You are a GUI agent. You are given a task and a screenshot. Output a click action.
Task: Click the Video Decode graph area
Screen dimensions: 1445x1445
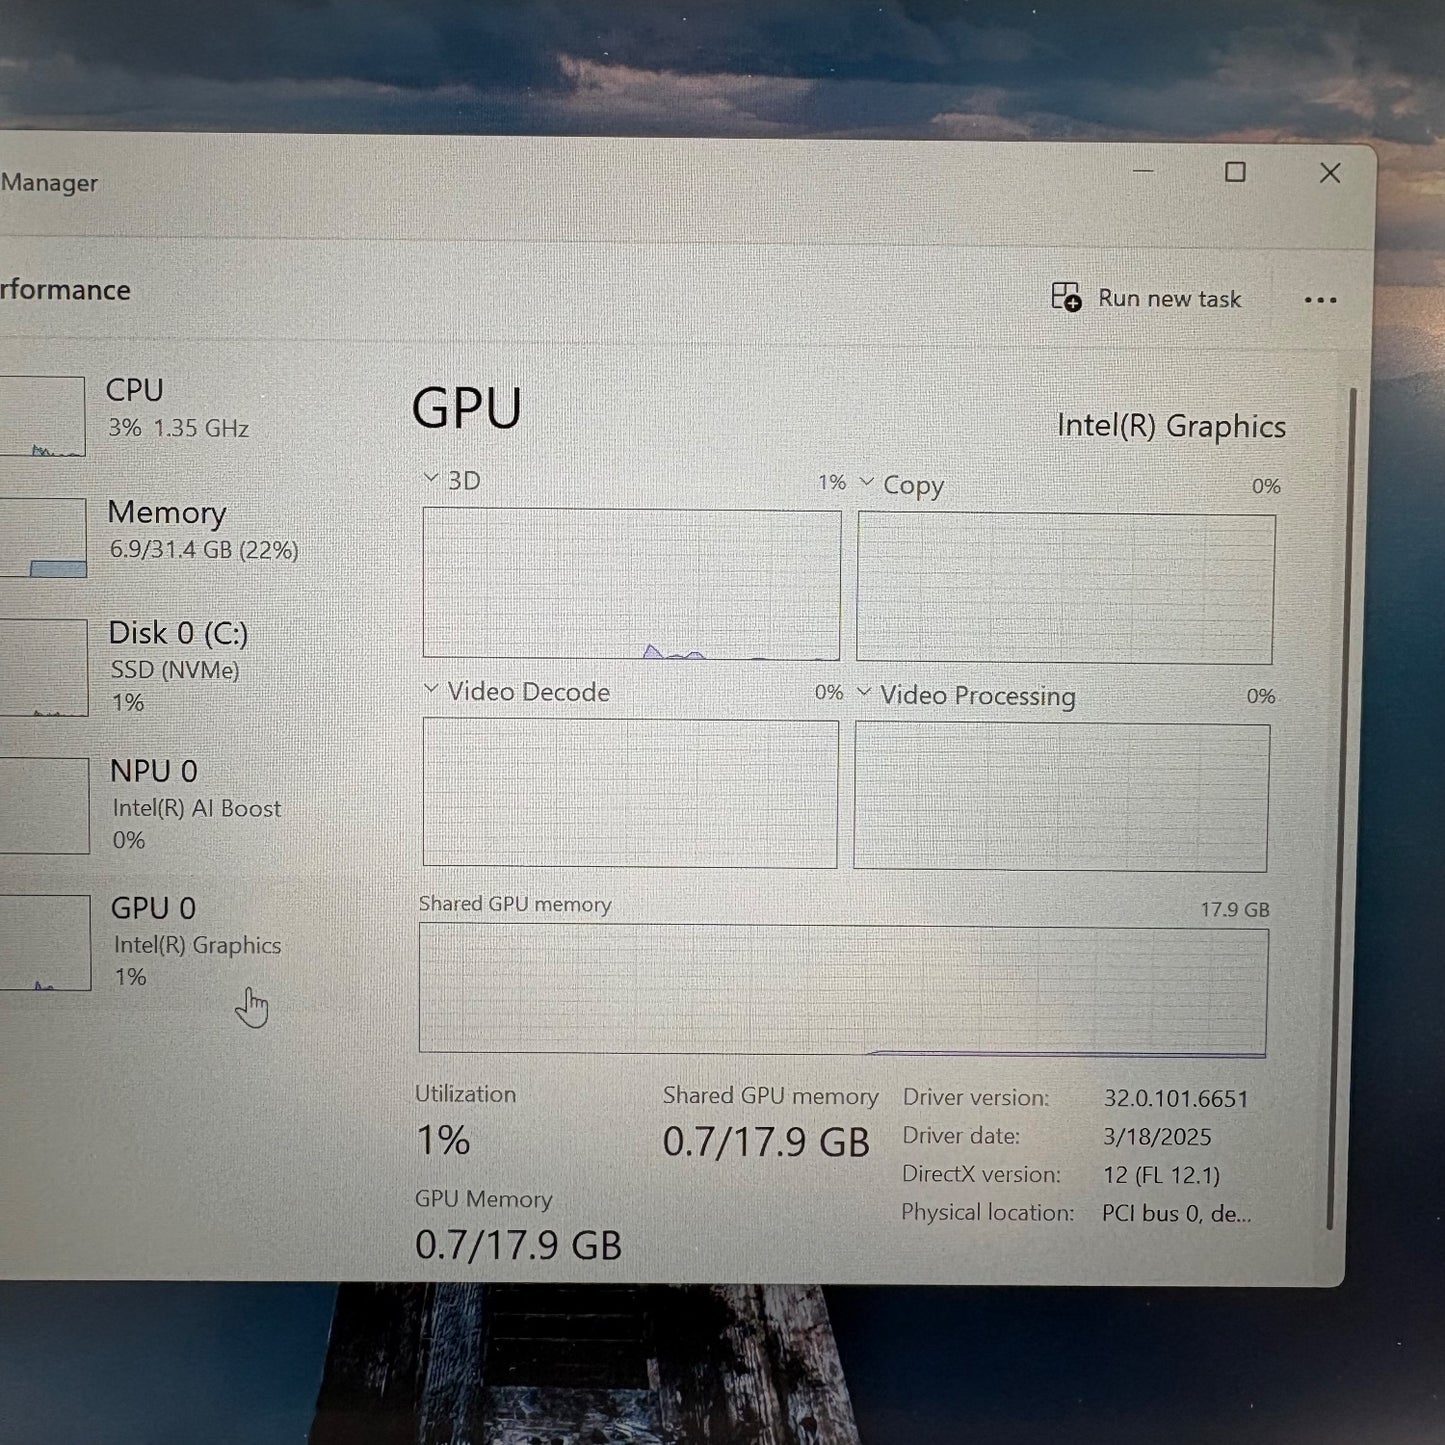pyautogui.click(x=632, y=795)
